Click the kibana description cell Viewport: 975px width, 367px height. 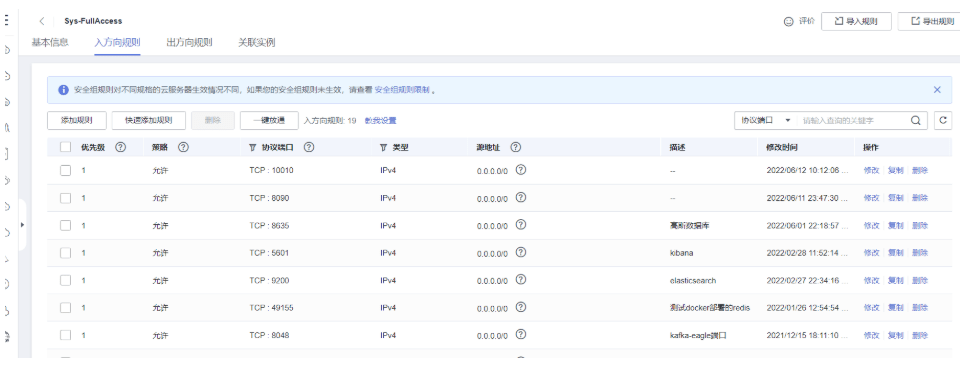point(681,253)
